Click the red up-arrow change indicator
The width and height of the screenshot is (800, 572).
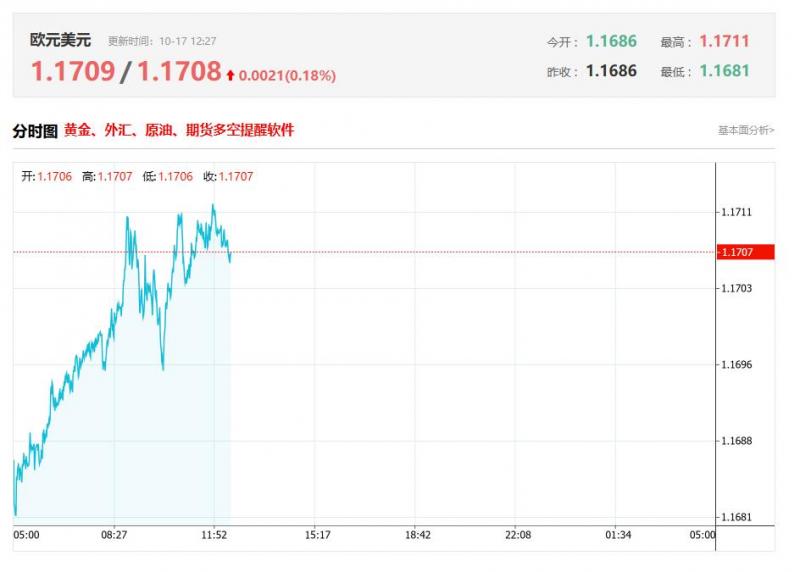[x=230, y=76]
